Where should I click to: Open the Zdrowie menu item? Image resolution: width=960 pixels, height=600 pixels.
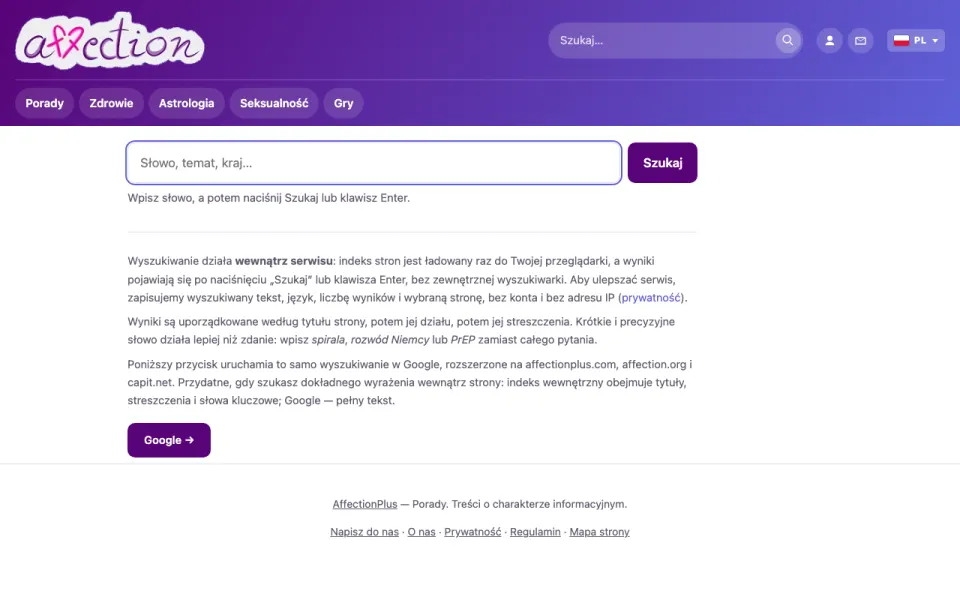(x=111, y=103)
